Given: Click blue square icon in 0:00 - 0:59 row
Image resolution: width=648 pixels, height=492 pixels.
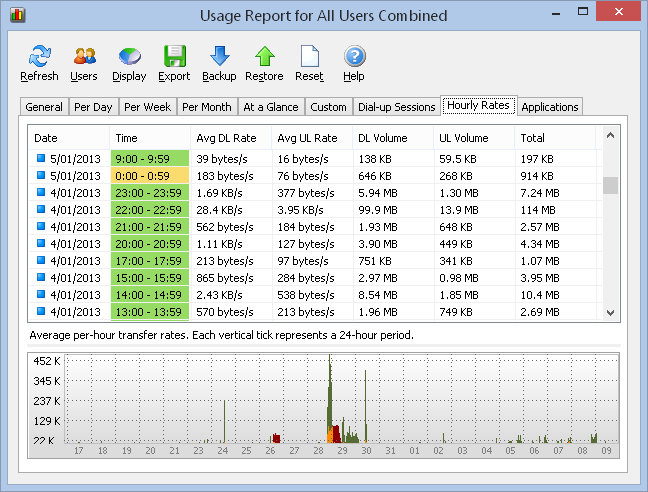Looking at the screenshot, I should (40, 175).
